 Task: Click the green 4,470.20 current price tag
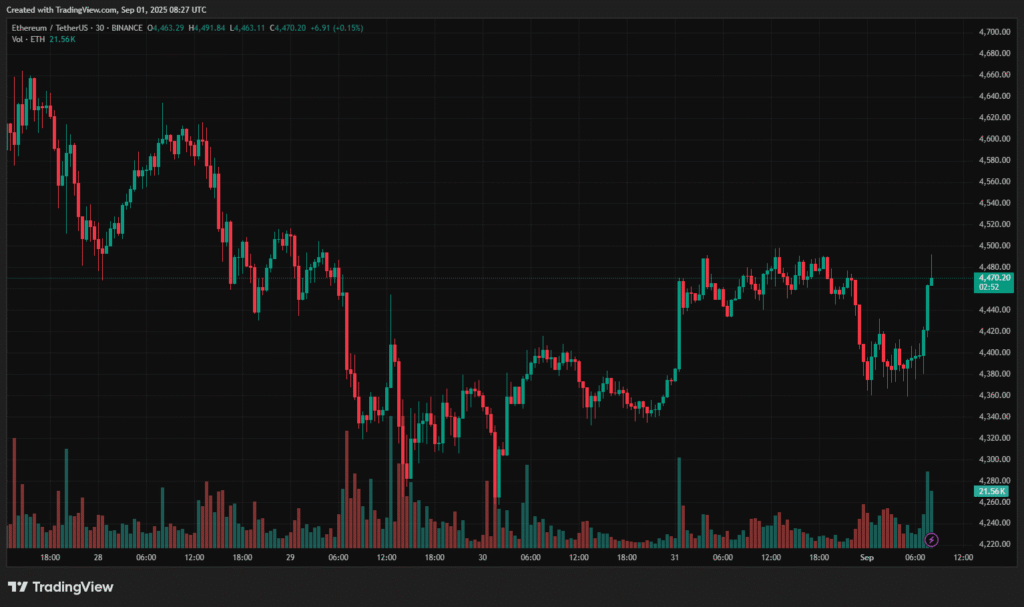pyautogui.click(x=994, y=278)
